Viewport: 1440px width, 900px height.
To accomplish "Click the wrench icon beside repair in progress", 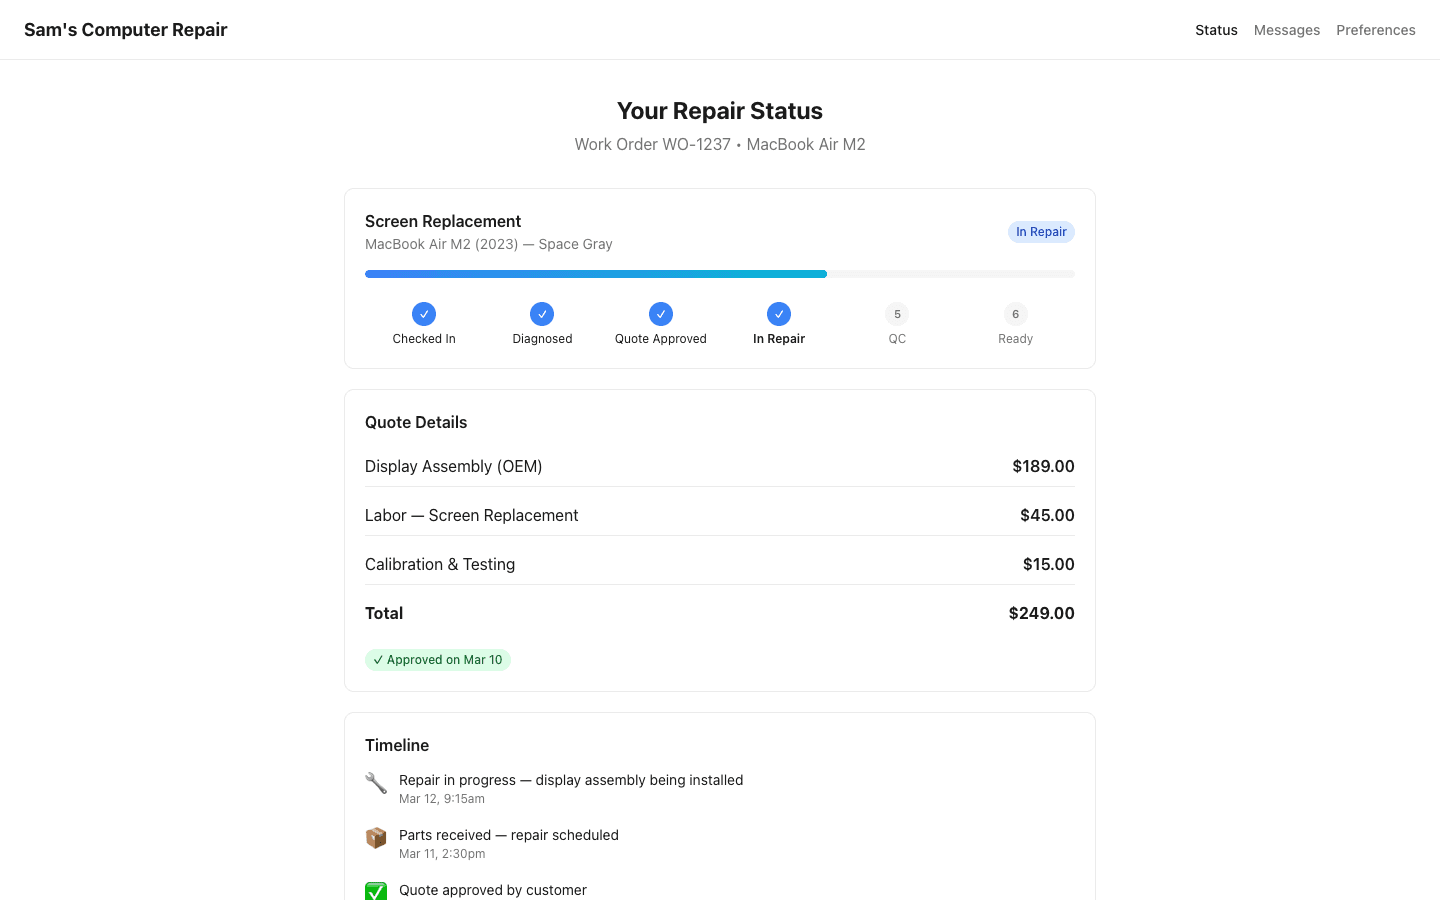I will [376, 783].
